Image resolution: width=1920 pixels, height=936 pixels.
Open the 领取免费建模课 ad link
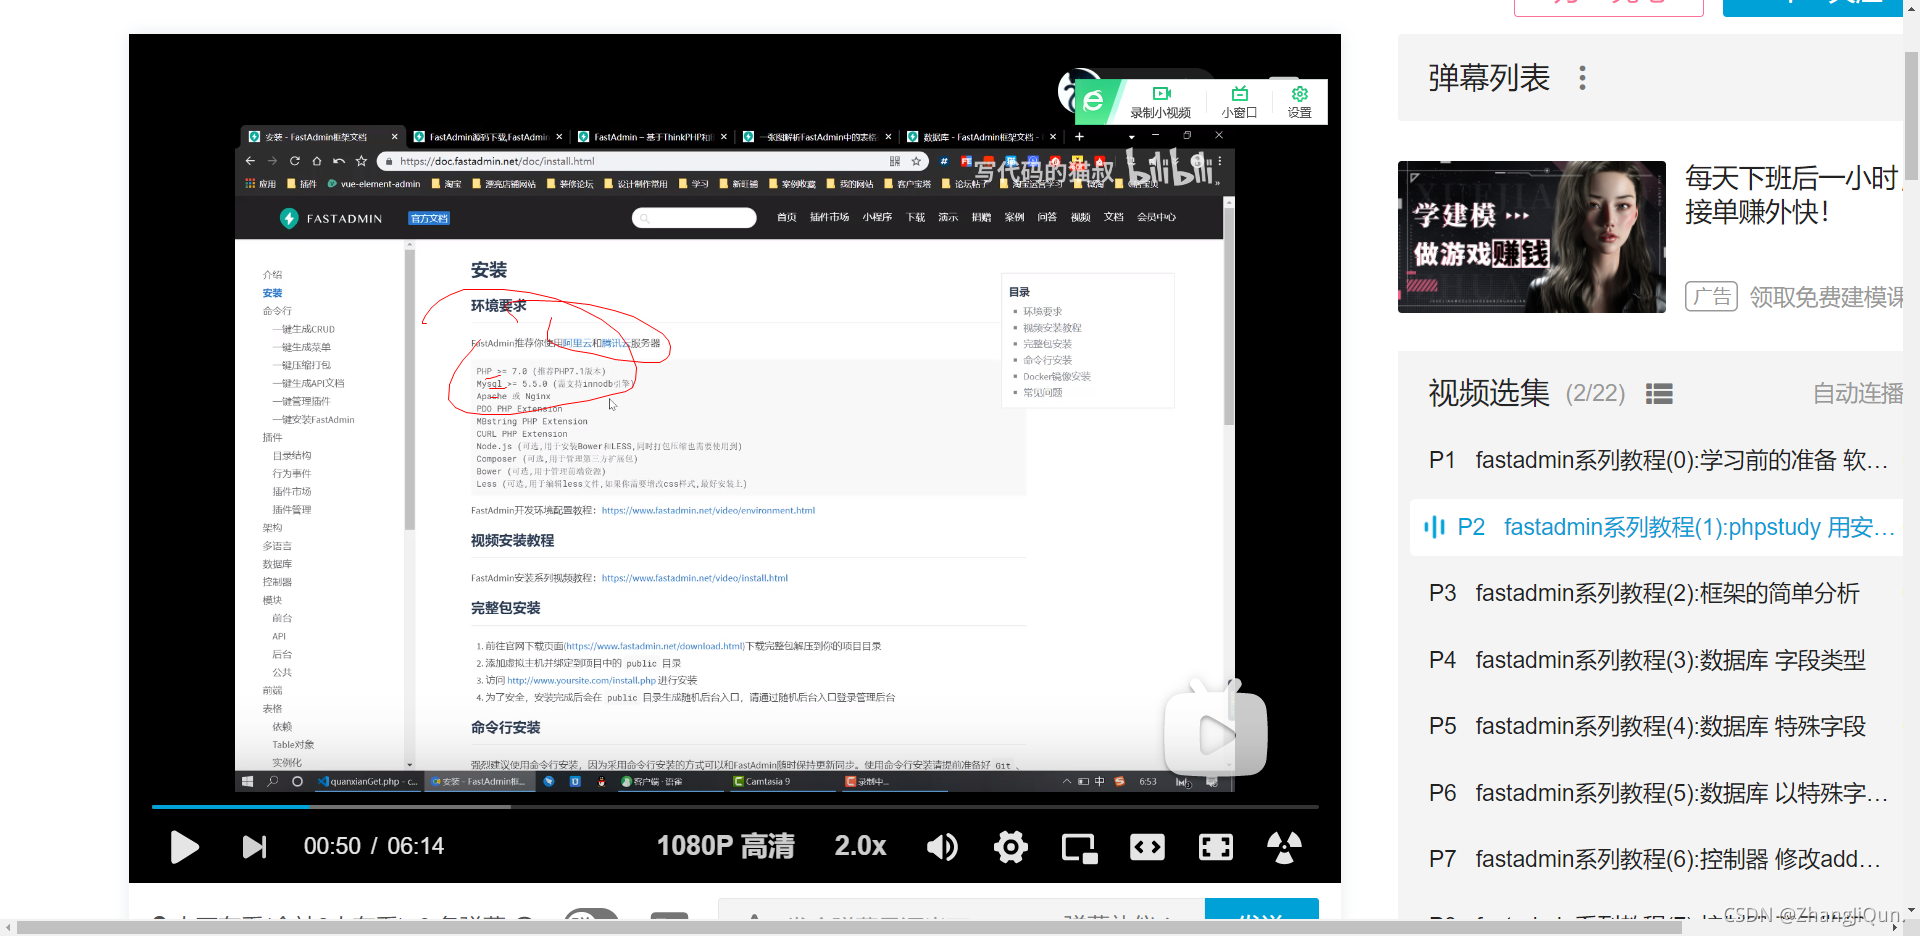click(1826, 297)
